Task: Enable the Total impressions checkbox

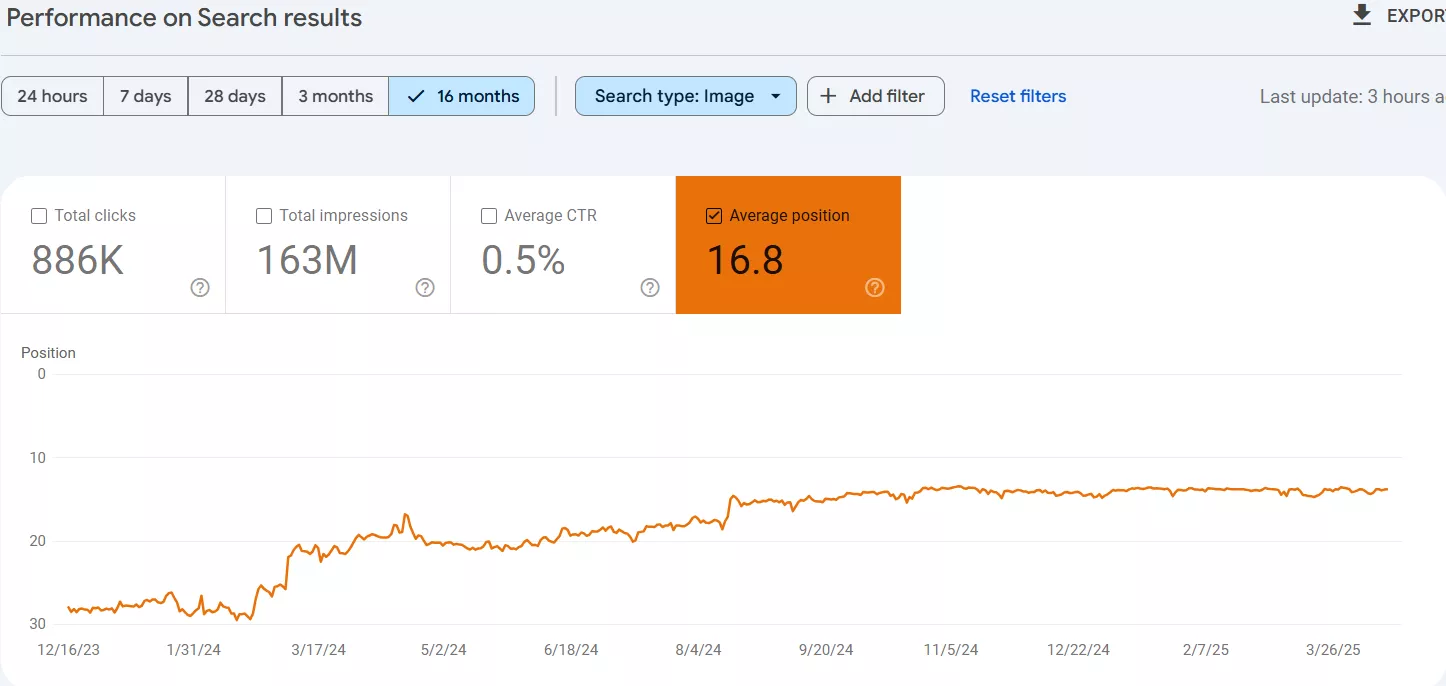Action: point(263,215)
